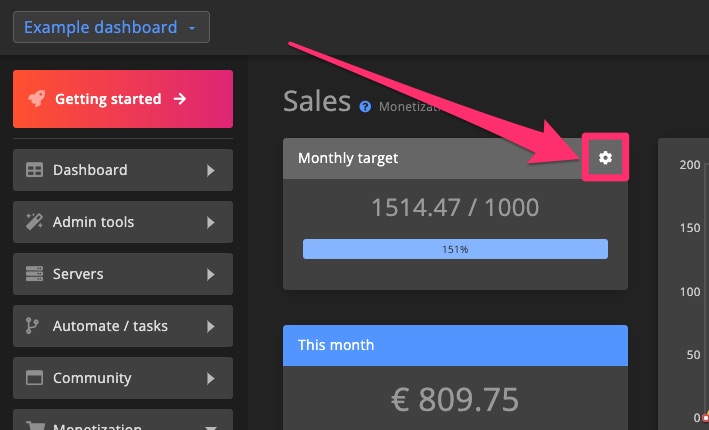Select the Dashboard grid icon
Screen dimensions: 709x430
pos(34,170)
